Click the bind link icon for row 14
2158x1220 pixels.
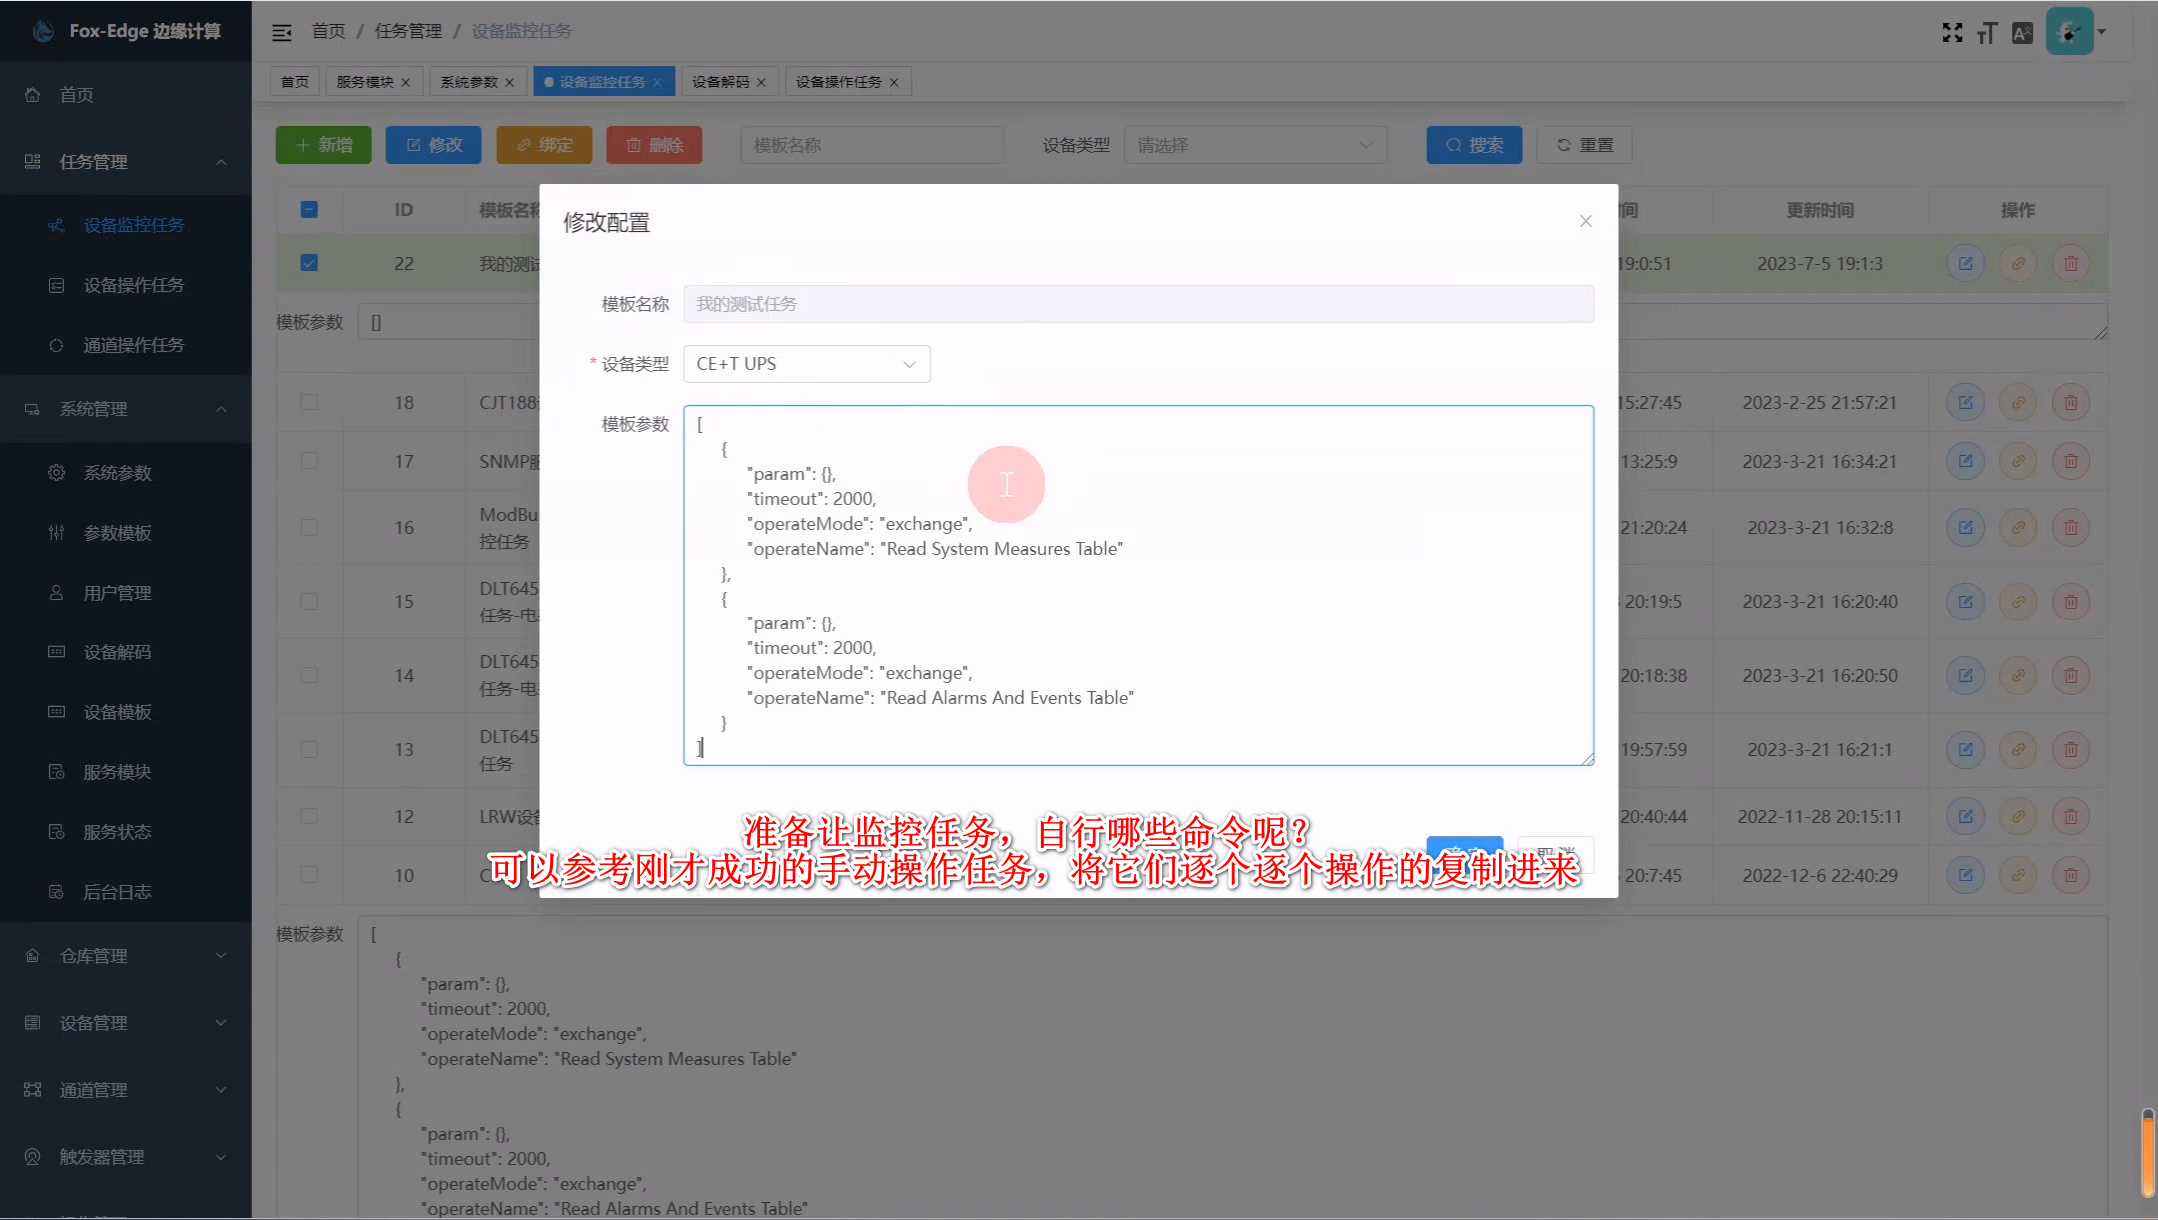(2018, 676)
